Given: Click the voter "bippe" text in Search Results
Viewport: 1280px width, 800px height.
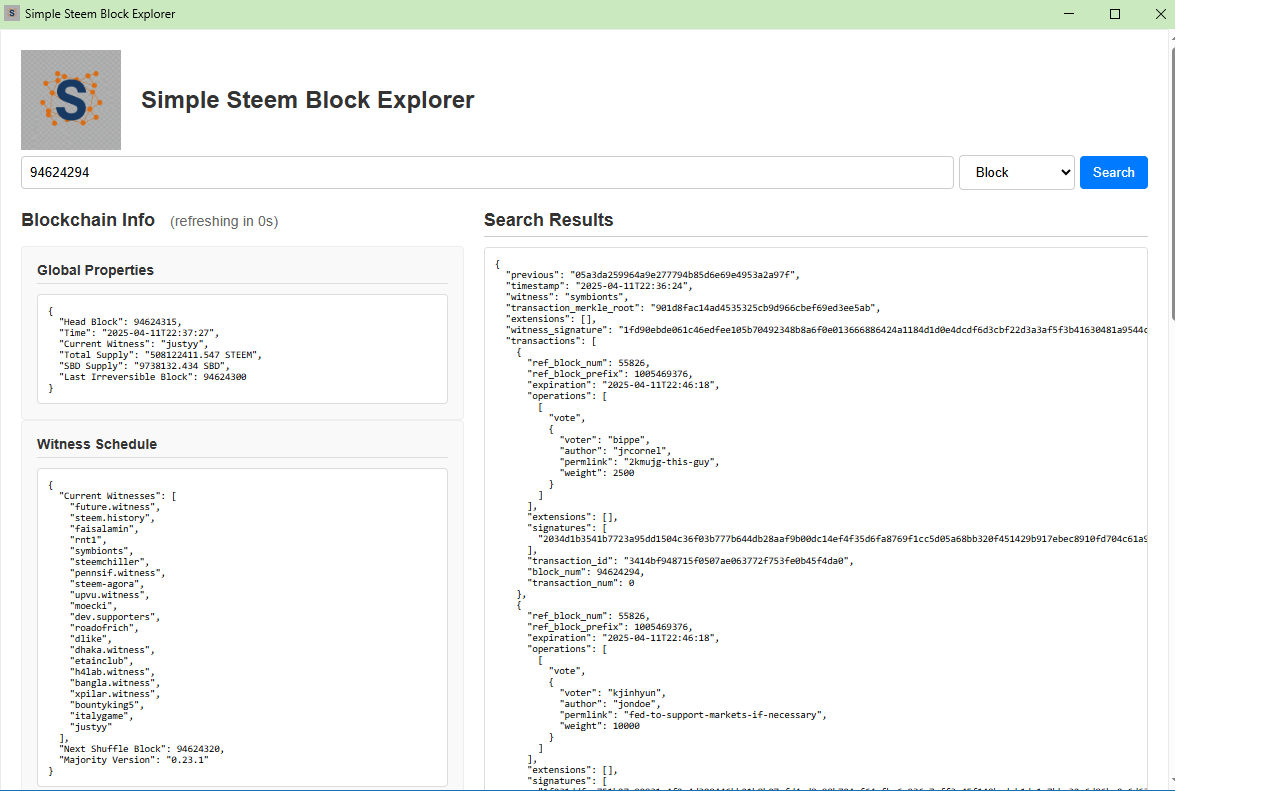Looking at the screenshot, I should pyautogui.click(x=630, y=439).
